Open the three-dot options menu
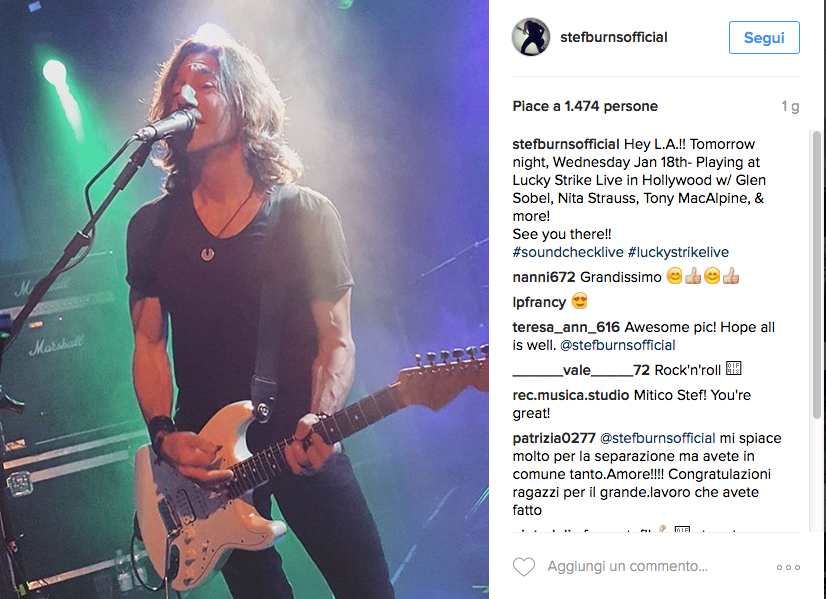Image resolution: width=826 pixels, height=599 pixels. (x=788, y=567)
